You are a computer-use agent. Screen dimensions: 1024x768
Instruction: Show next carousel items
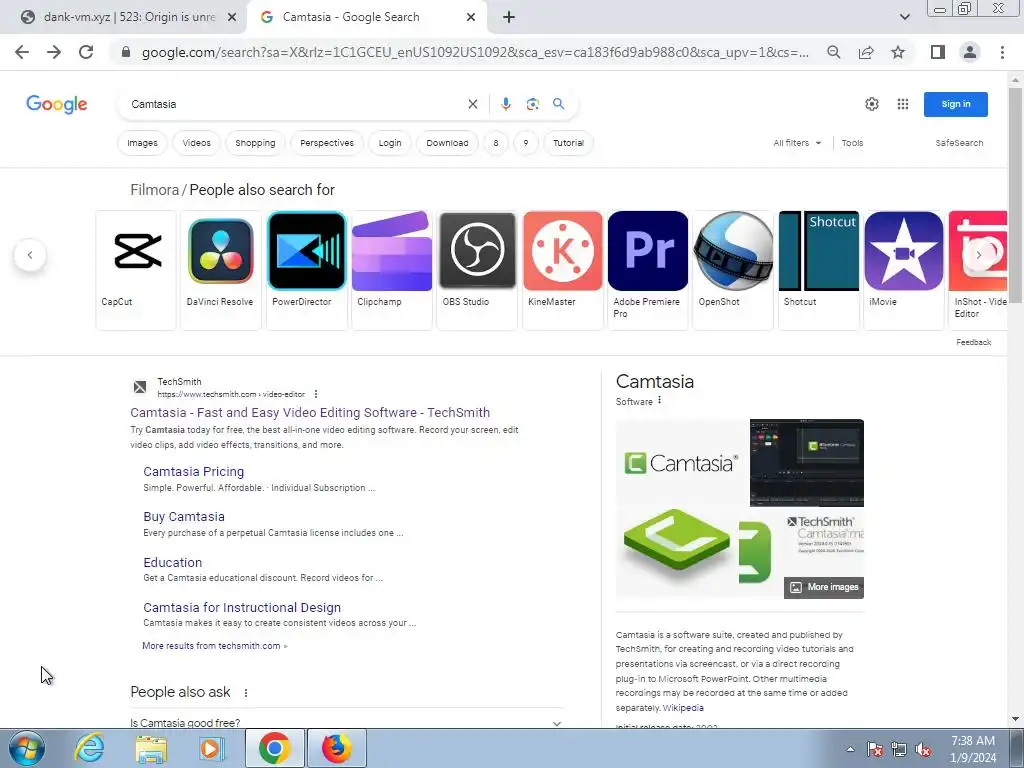coord(978,255)
